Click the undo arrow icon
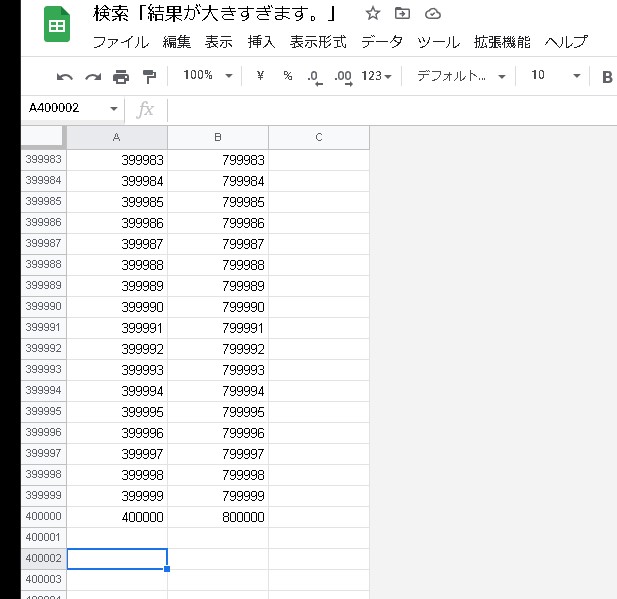Image resolution: width=617 pixels, height=599 pixels. coord(65,76)
